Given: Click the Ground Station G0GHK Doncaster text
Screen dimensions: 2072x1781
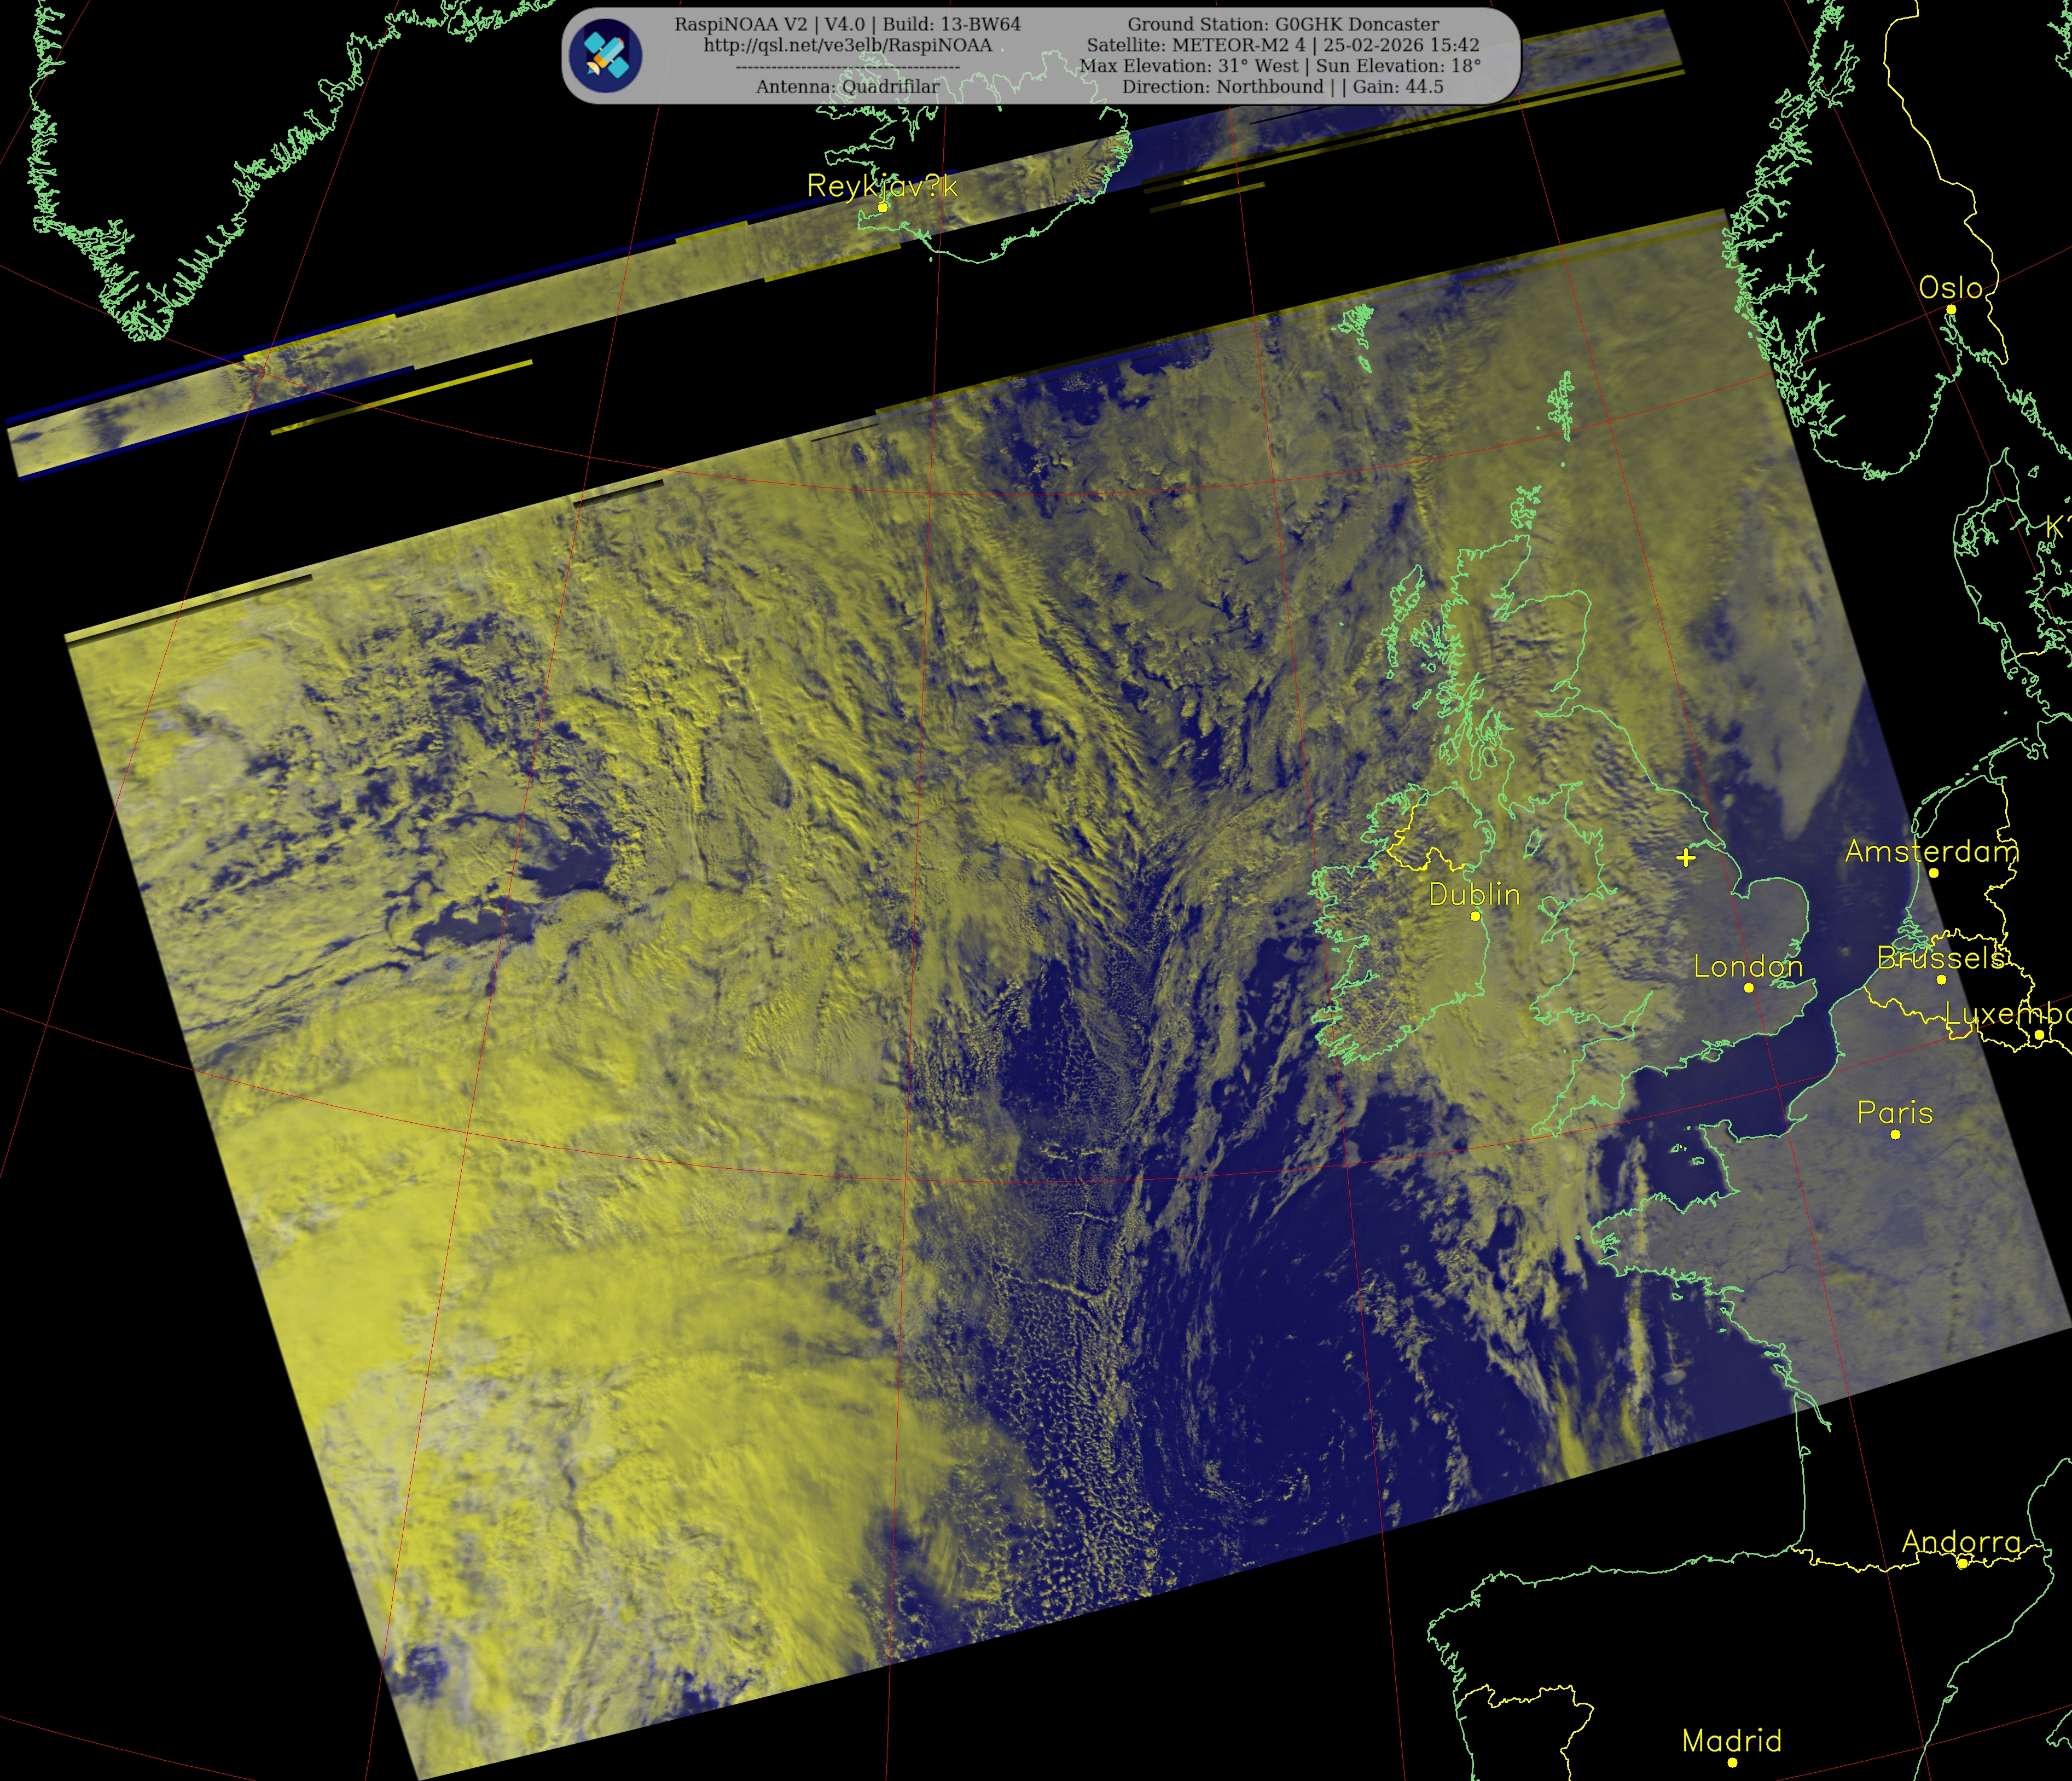Looking at the screenshot, I should pyautogui.click(x=1283, y=24).
